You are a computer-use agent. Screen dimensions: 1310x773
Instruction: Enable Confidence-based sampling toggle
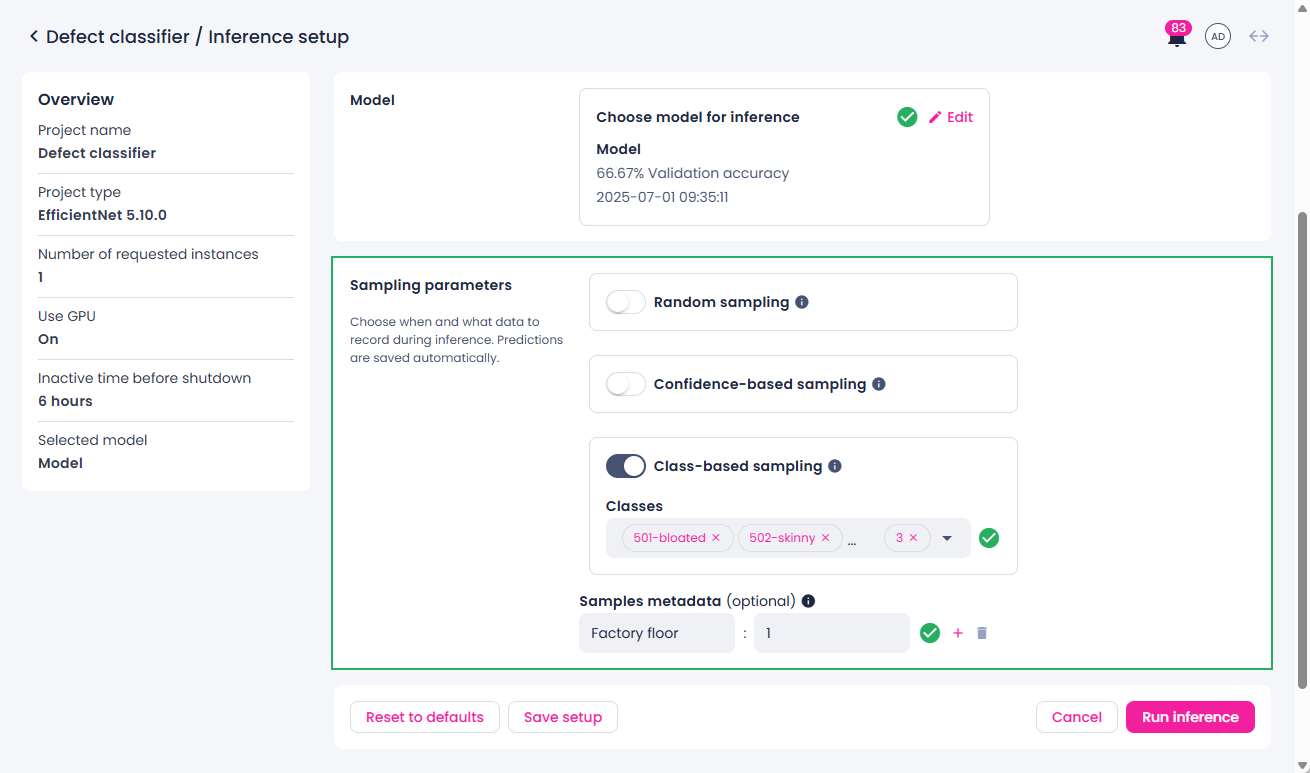(x=626, y=384)
